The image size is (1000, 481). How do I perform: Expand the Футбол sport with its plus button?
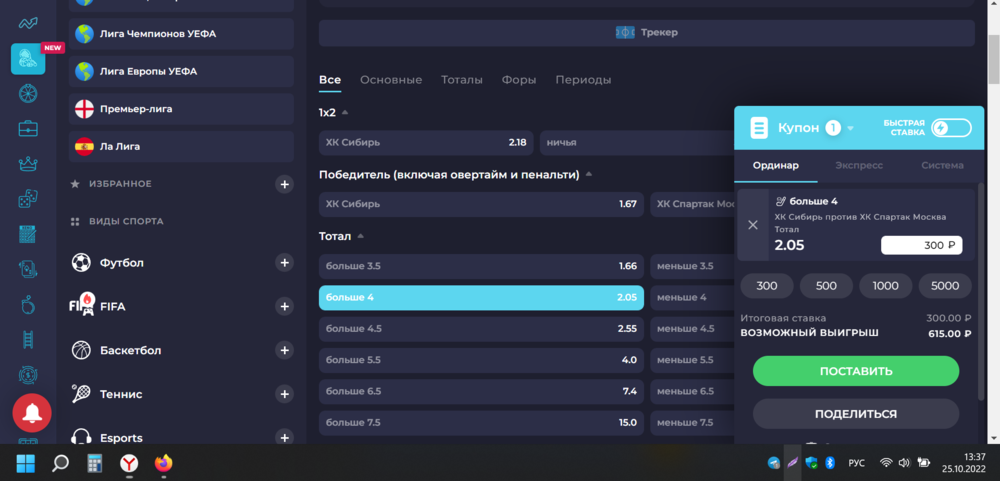point(284,262)
